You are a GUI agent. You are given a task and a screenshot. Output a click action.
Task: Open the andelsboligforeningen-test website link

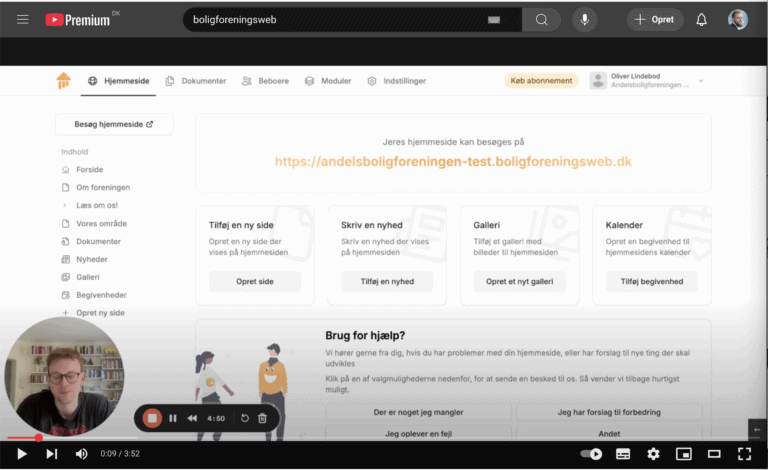pyautogui.click(x=453, y=162)
